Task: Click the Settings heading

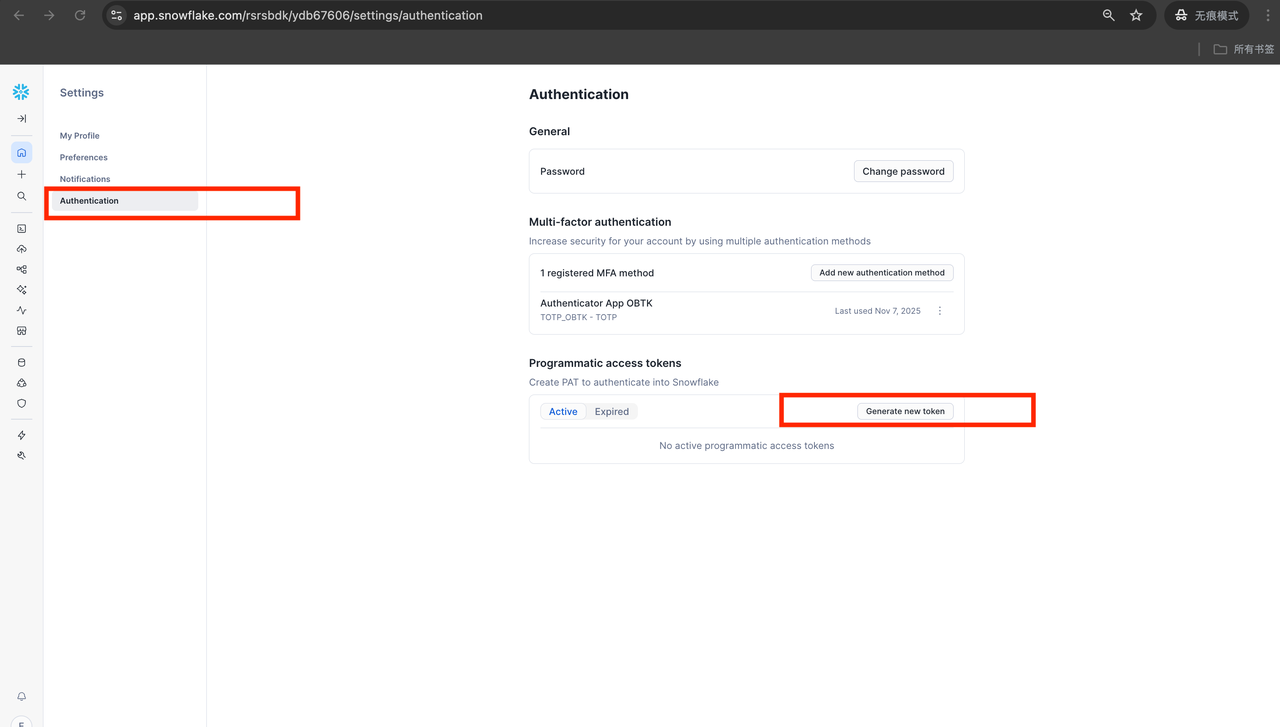Action: (82, 93)
